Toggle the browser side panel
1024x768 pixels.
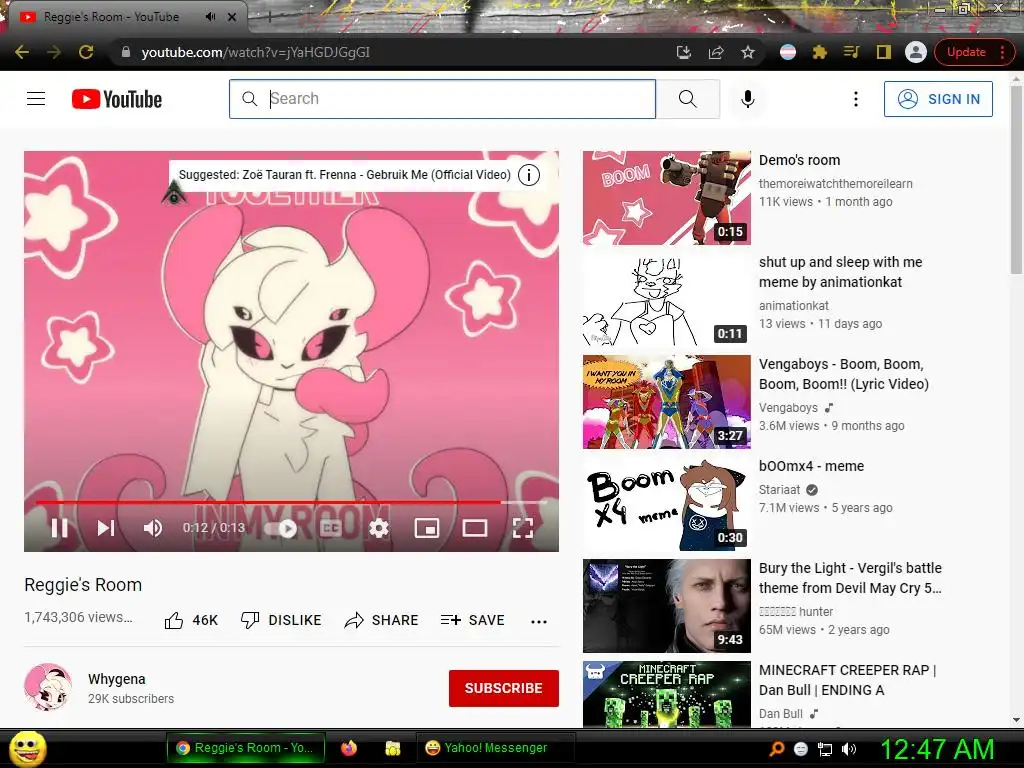(884, 52)
